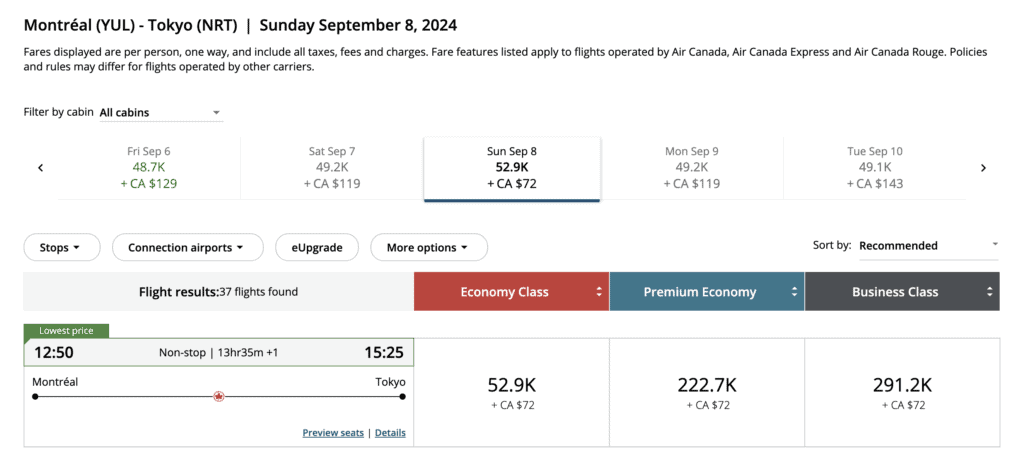Choose the 52.9K Economy fare

[511, 392]
